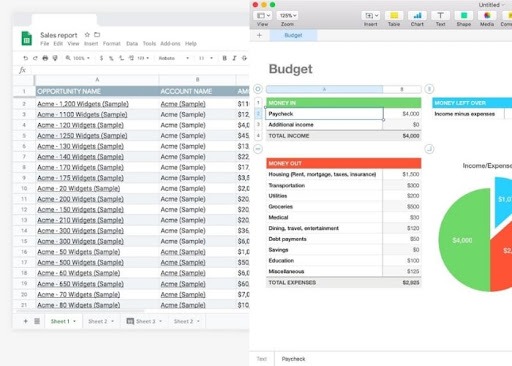The width and height of the screenshot is (512, 366).
Task: Format as percent in Sheets toolbar
Action: coord(111,58)
